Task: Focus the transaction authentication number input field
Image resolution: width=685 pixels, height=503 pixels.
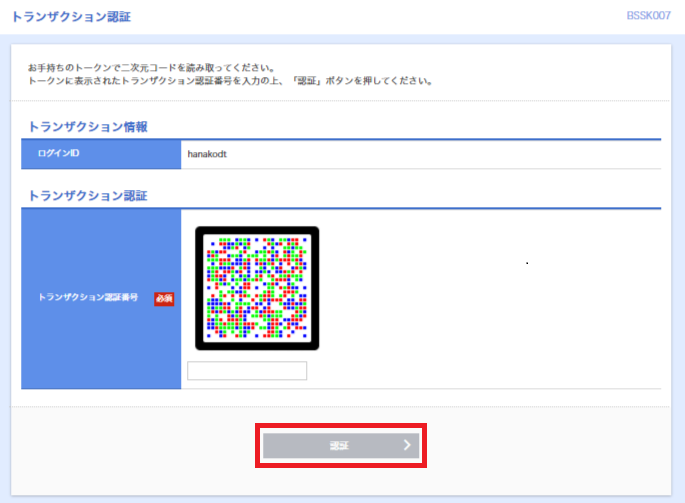Action: pos(247,371)
